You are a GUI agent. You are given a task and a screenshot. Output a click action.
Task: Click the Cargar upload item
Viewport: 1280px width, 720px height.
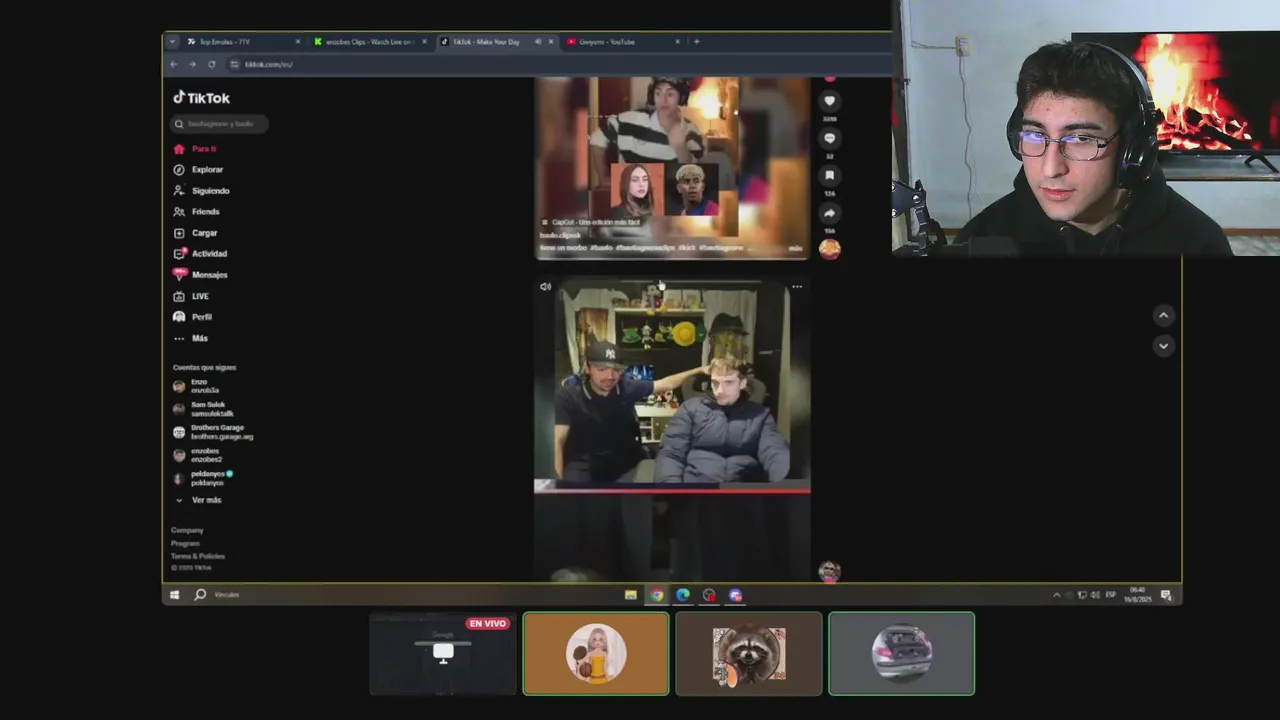[195, 233]
